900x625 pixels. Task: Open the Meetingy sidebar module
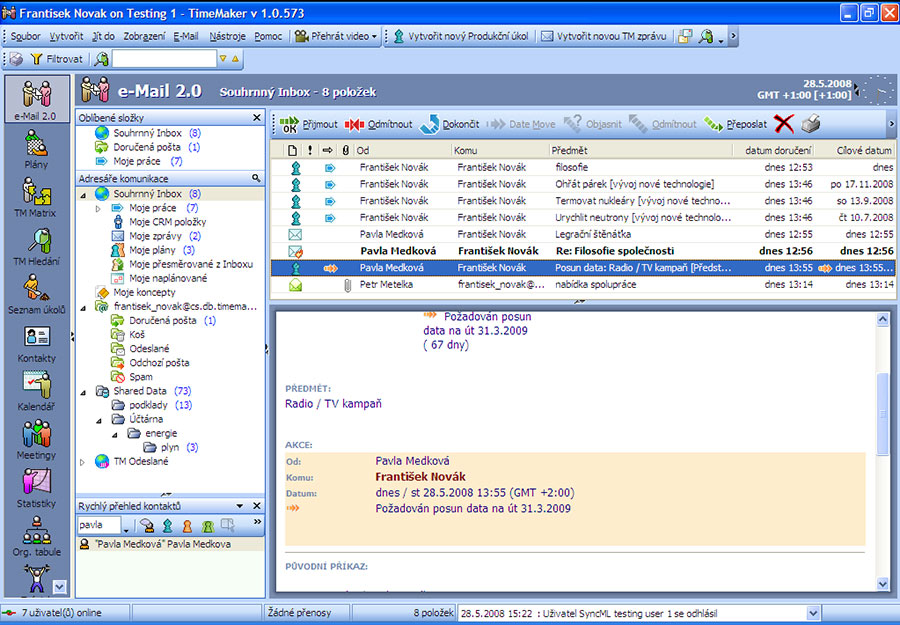tap(36, 437)
